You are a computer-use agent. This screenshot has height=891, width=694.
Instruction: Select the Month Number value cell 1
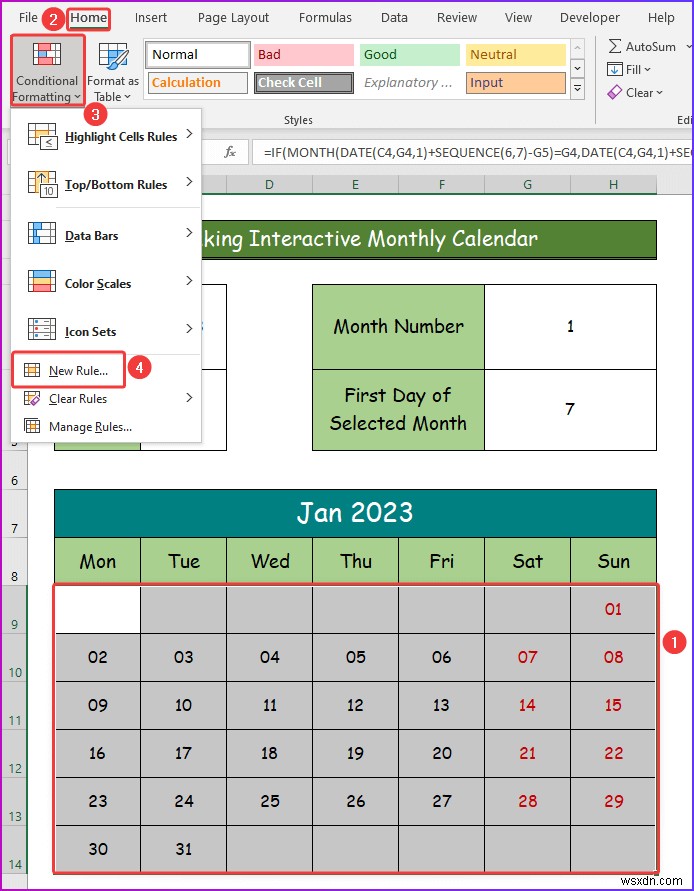click(x=570, y=327)
